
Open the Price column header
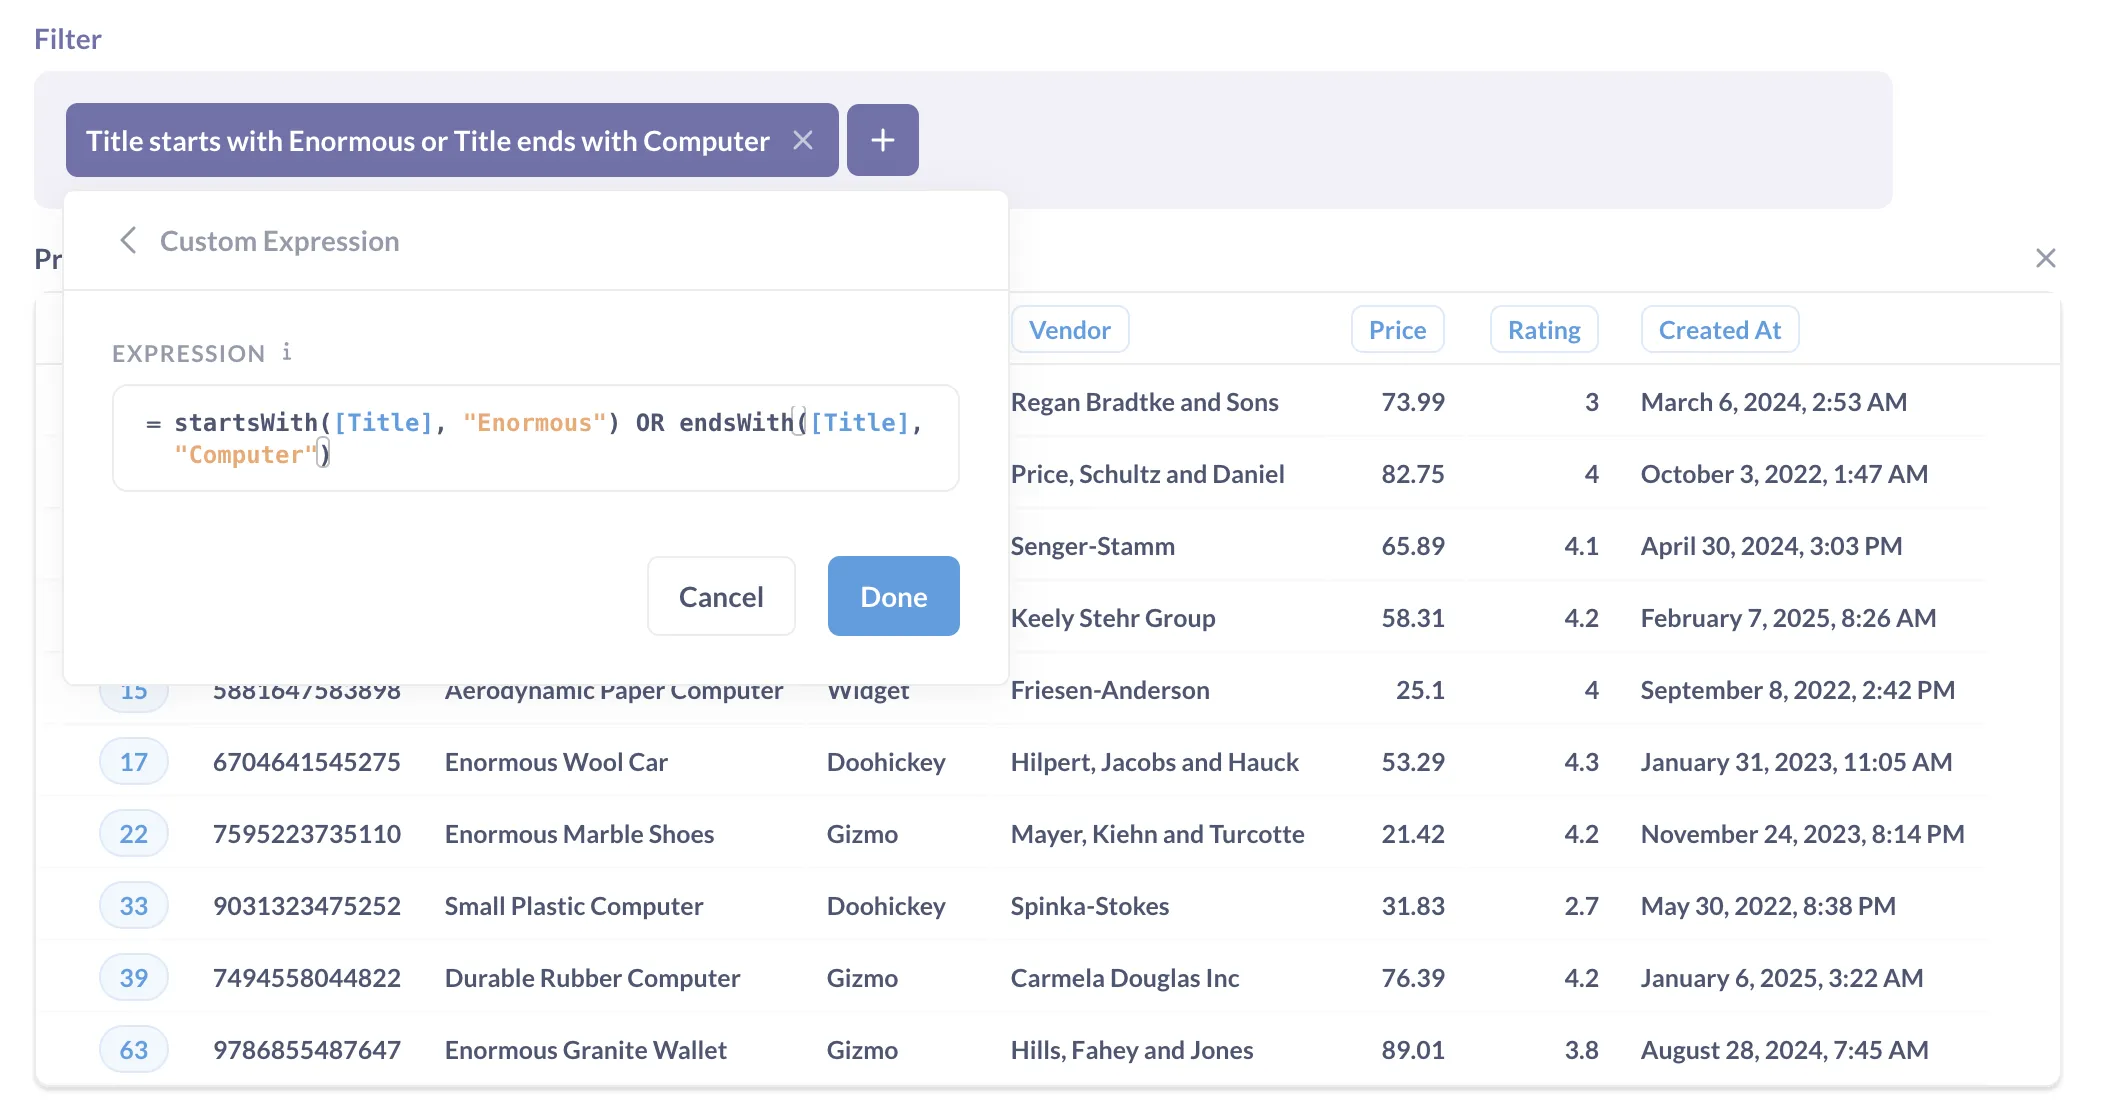point(1396,330)
